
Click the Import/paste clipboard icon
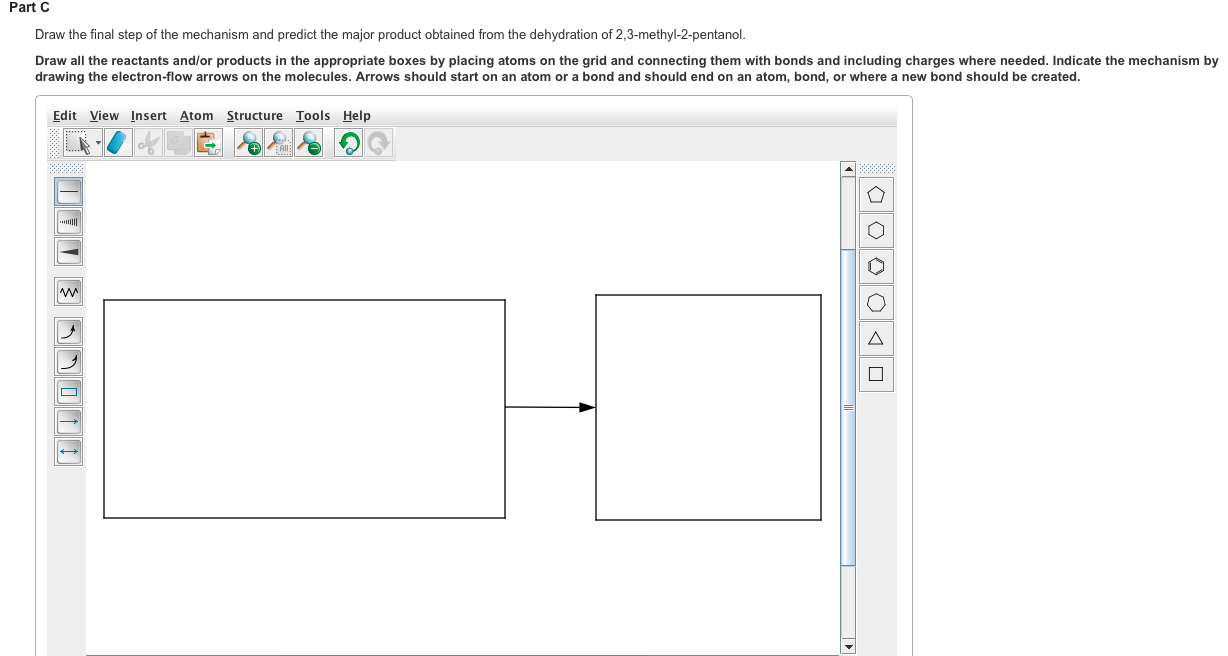pos(207,142)
